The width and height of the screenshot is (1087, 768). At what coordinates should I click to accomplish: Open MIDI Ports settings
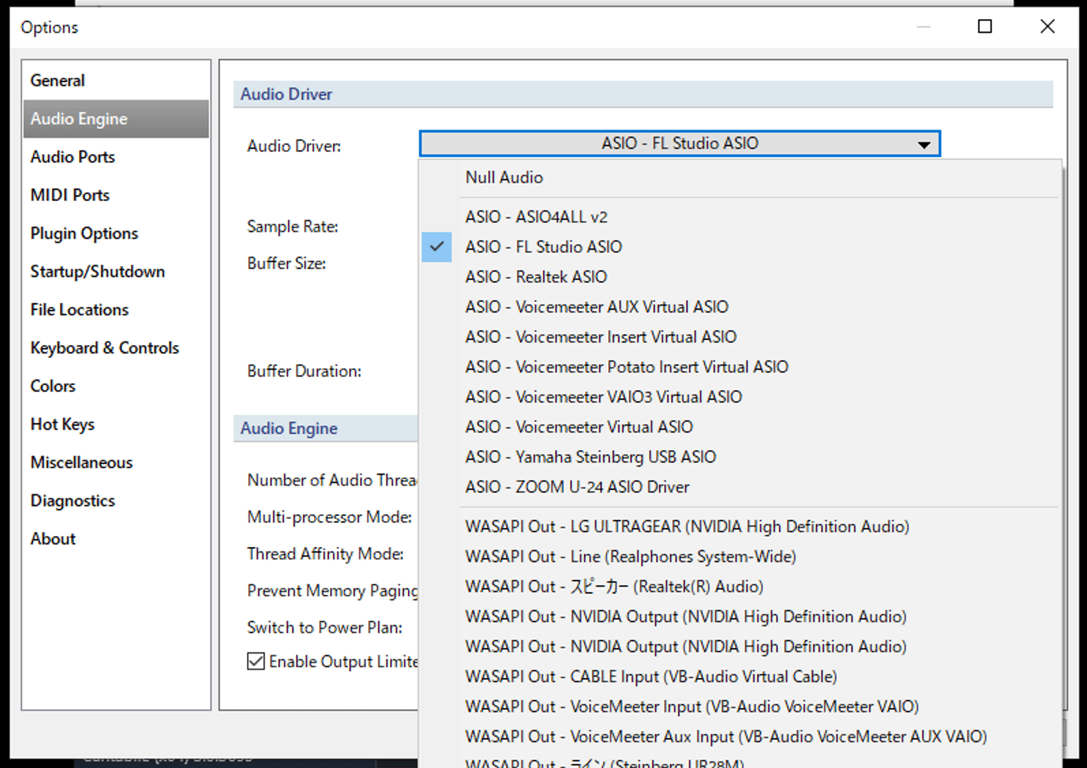[116, 195]
